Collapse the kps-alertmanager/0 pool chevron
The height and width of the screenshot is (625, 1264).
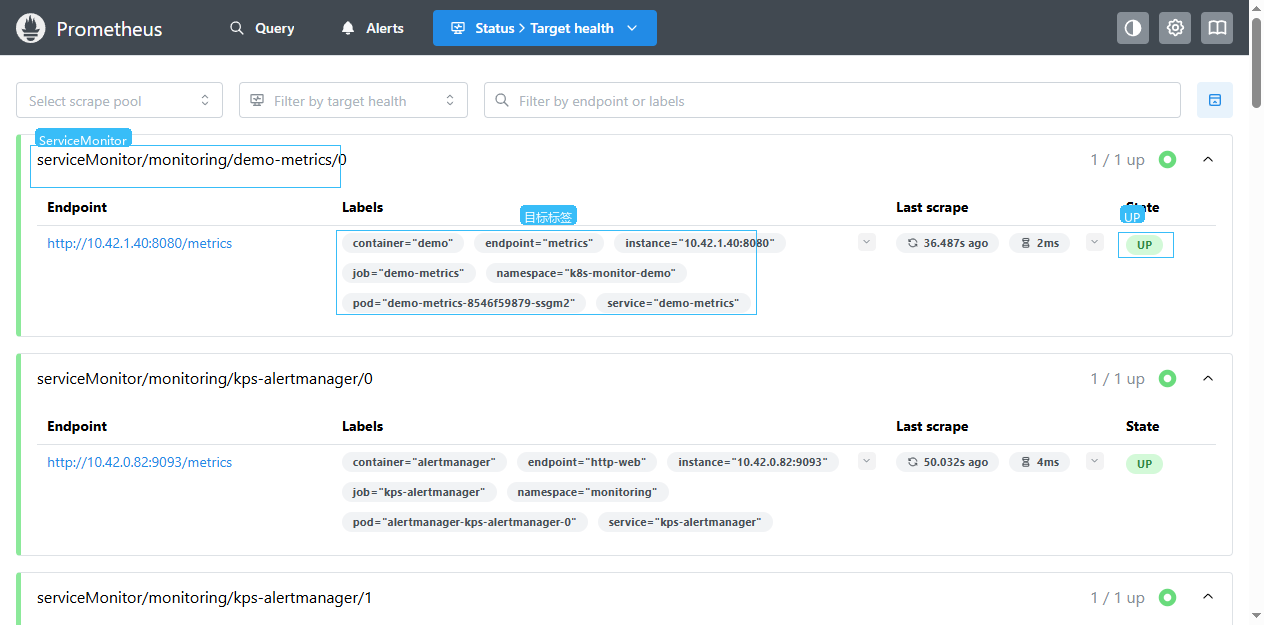click(x=1207, y=378)
